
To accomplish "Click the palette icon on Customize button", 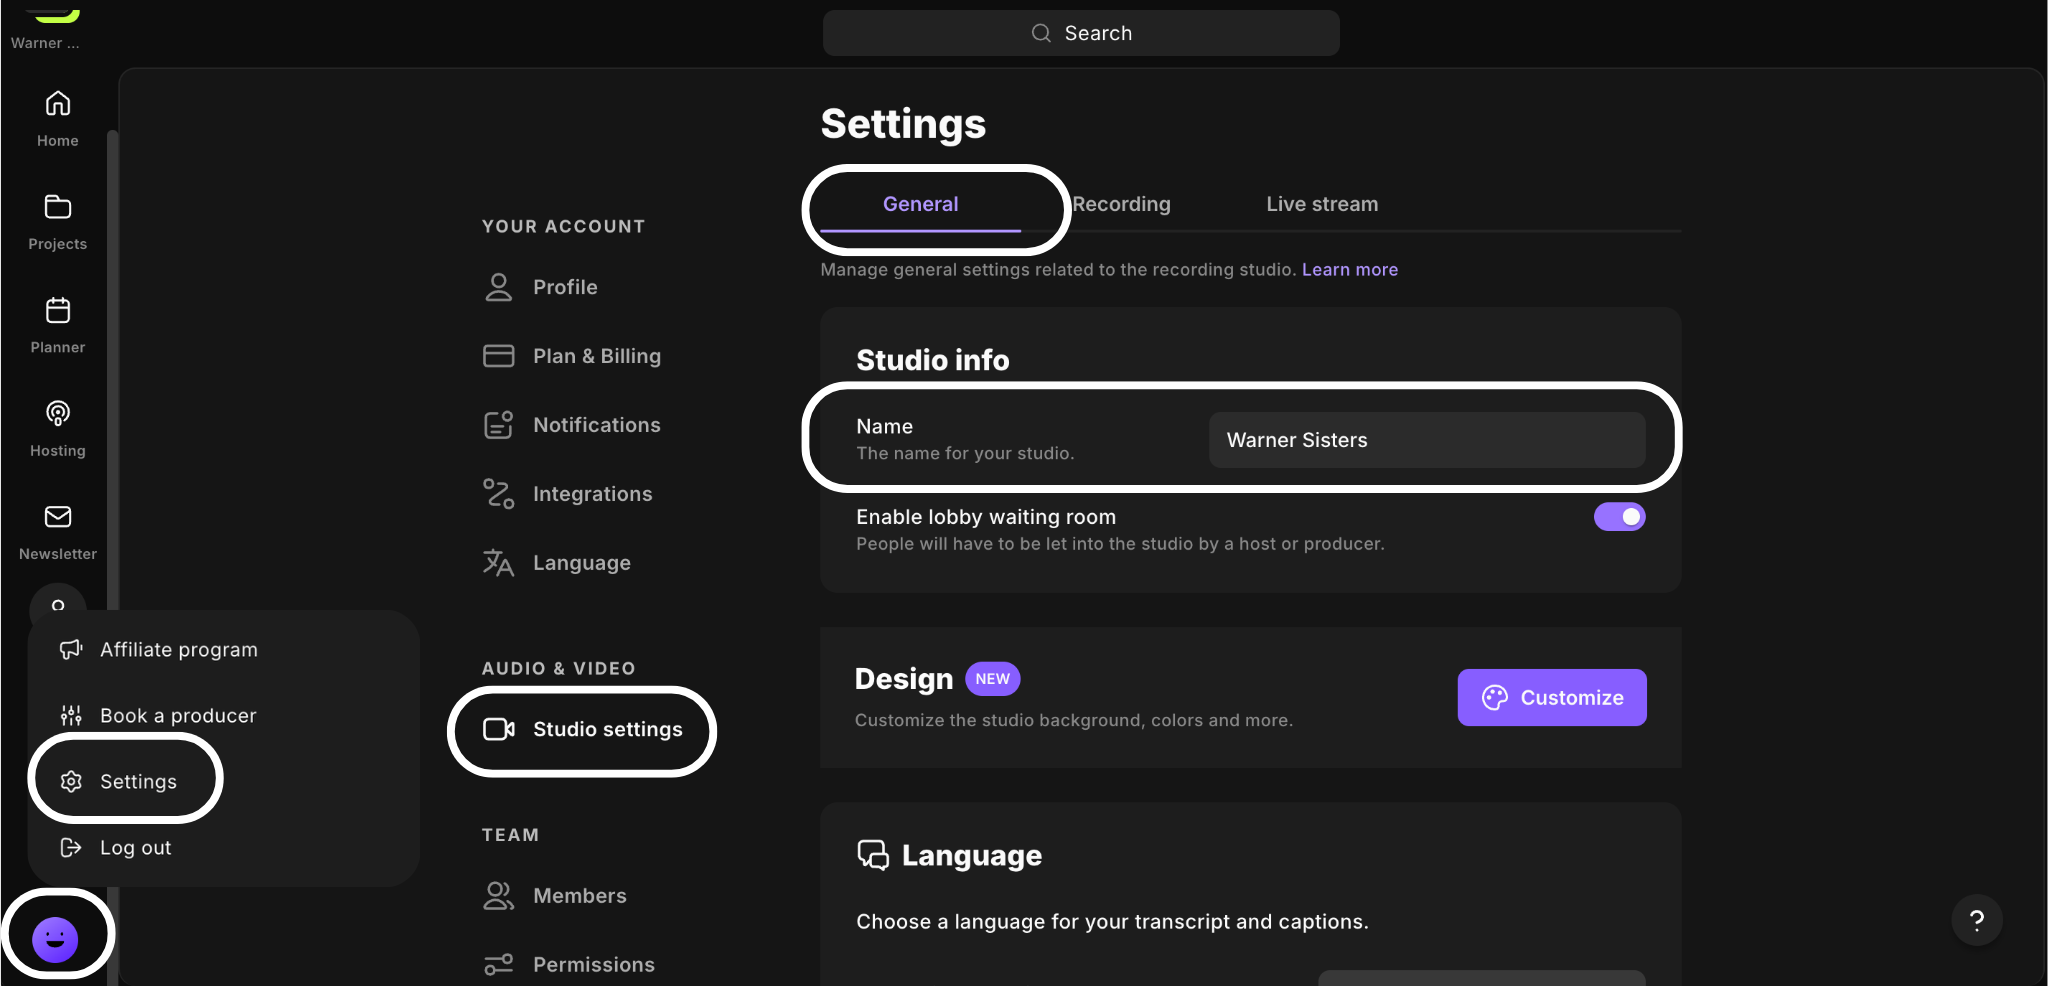I will click(1495, 698).
